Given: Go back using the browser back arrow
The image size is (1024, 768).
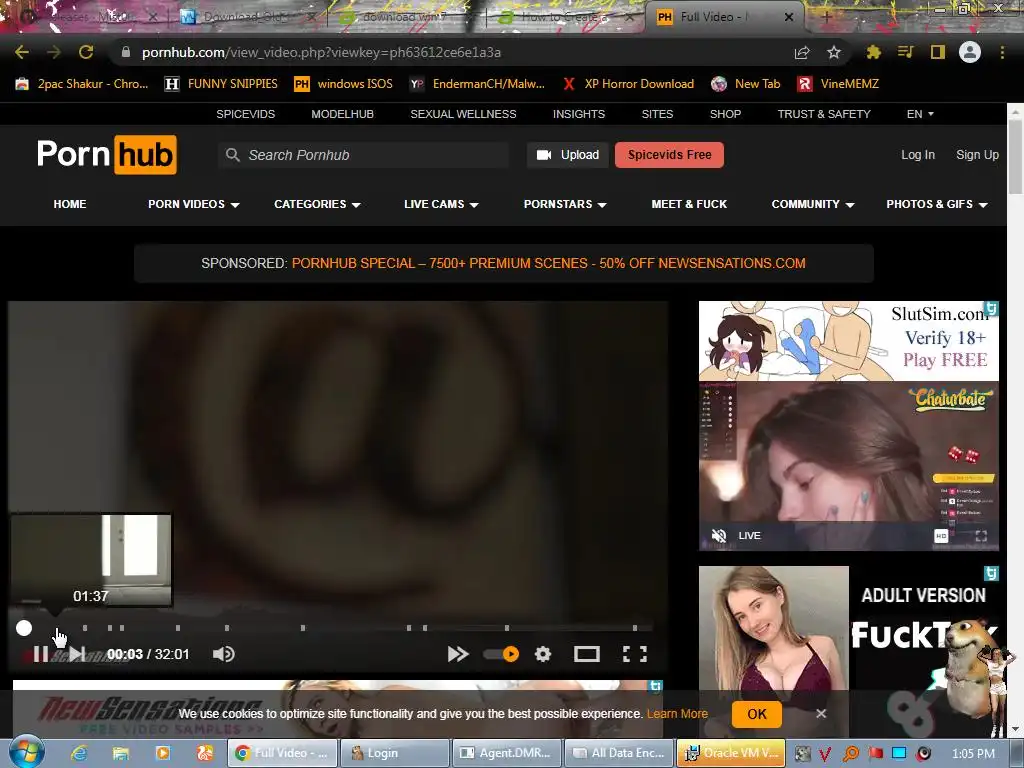Looking at the screenshot, I should [22, 52].
